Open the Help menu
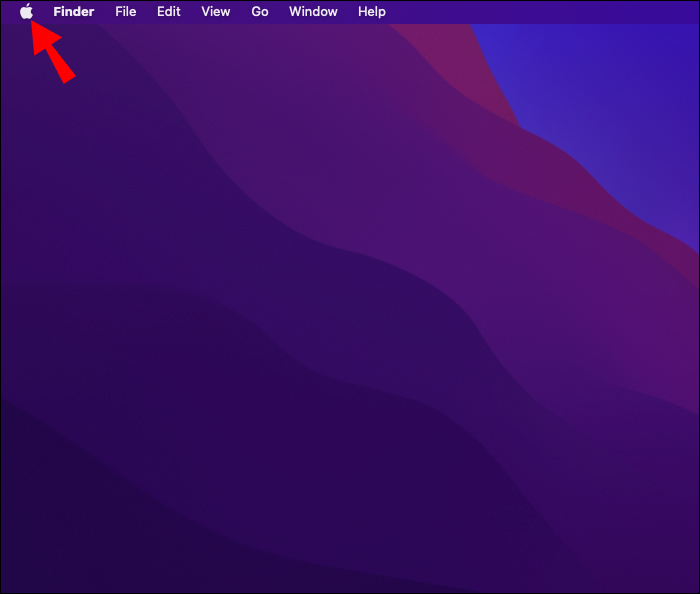Image resolution: width=700 pixels, height=594 pixels. pos(371,12)
